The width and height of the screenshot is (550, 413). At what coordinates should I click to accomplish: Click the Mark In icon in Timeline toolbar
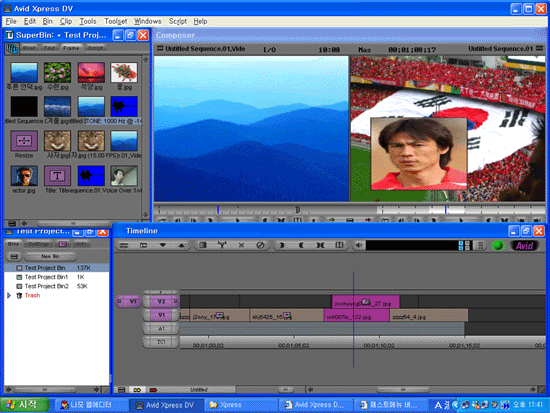(281, 245)
